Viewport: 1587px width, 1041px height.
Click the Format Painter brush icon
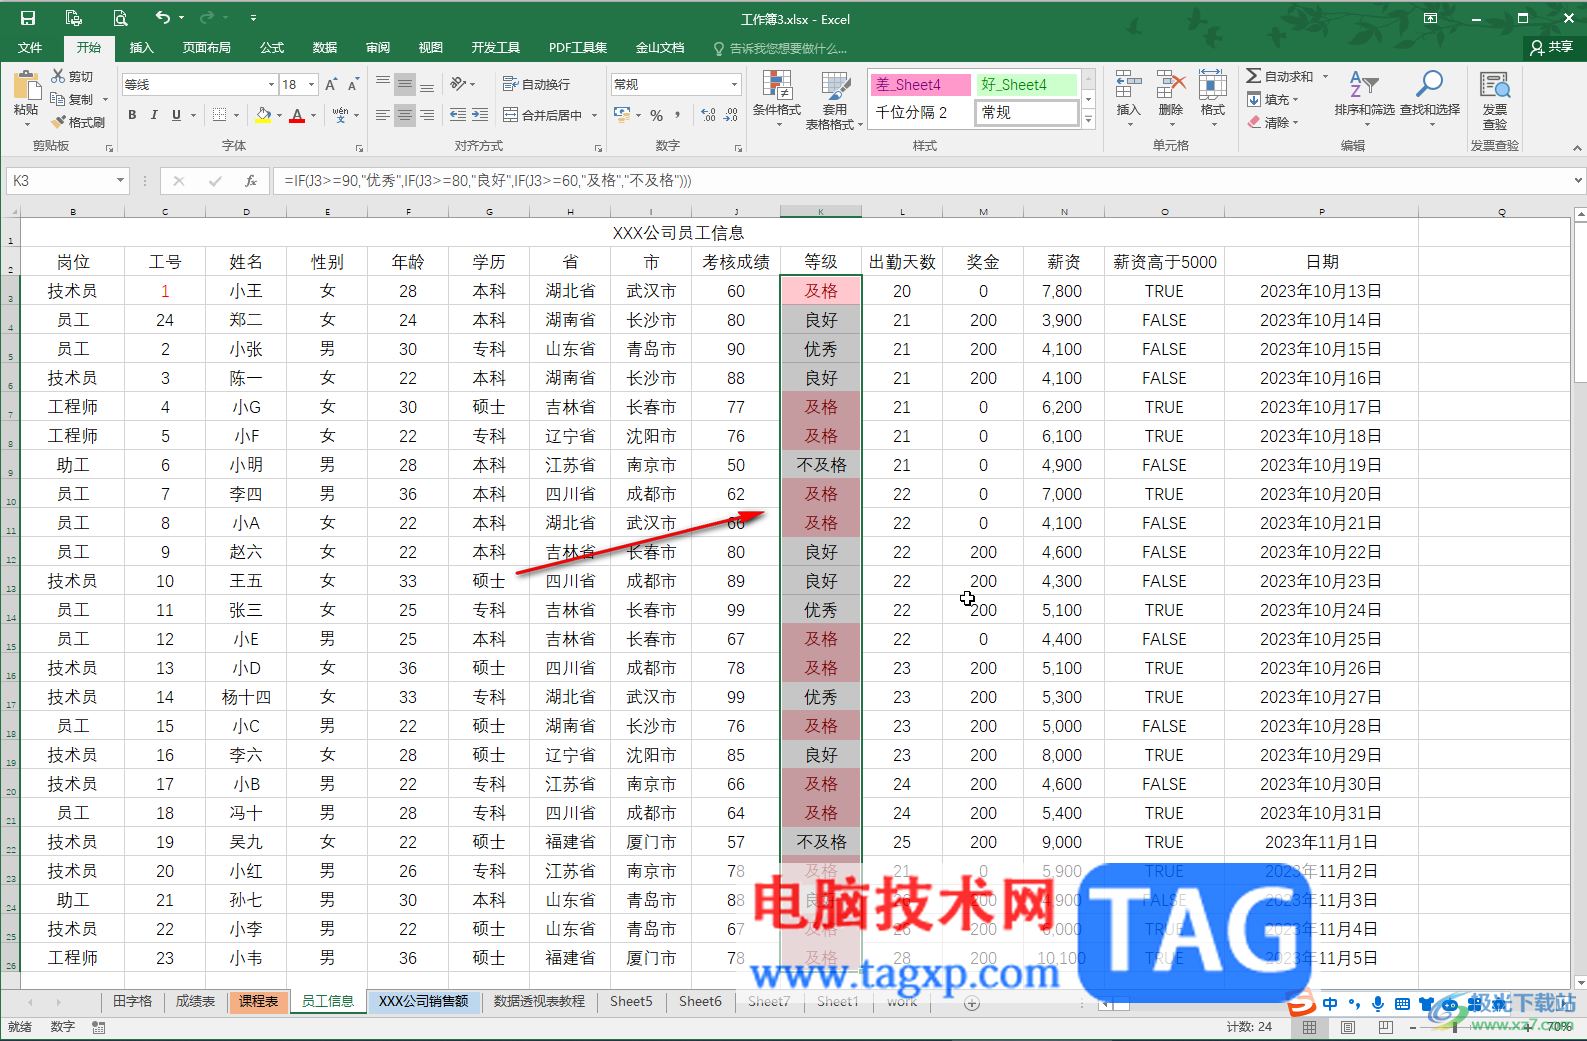[59, 122]
